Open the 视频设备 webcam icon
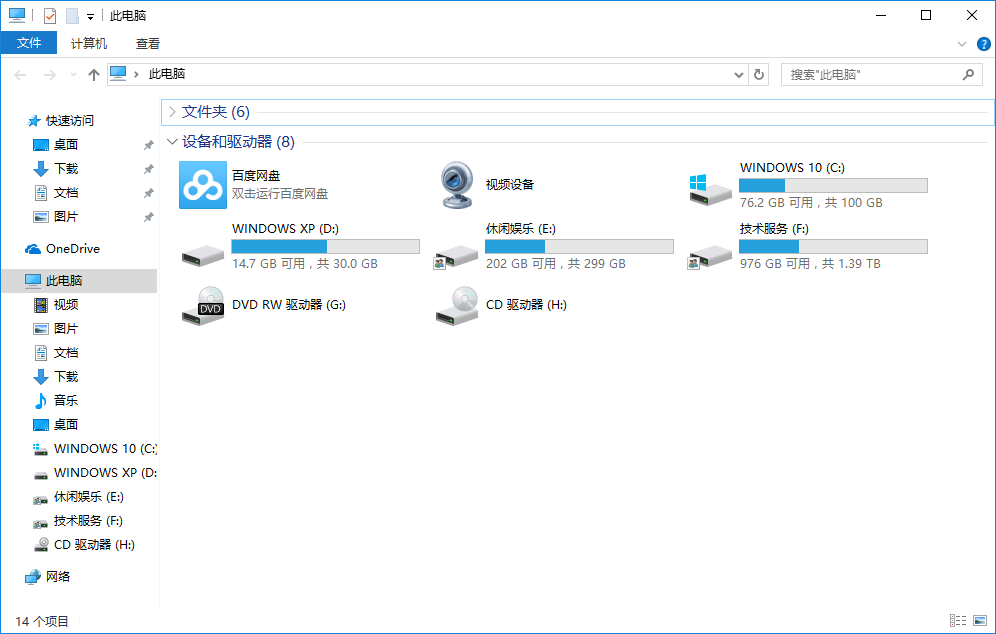The image size is (996, 634). [x=458, y=185]
